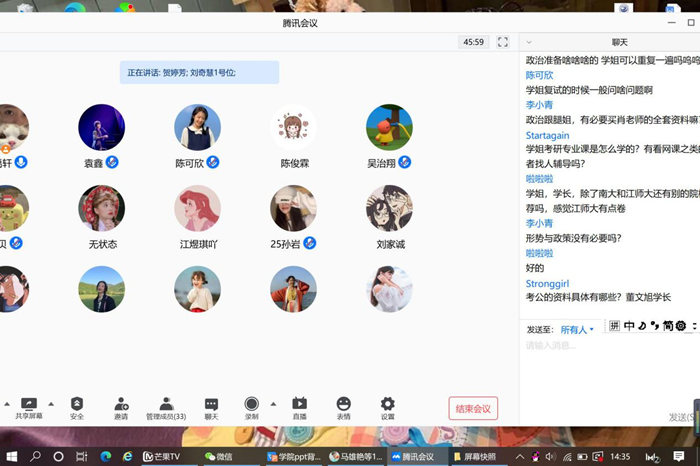Select 袁鑫's avatar

coord(101,127)
